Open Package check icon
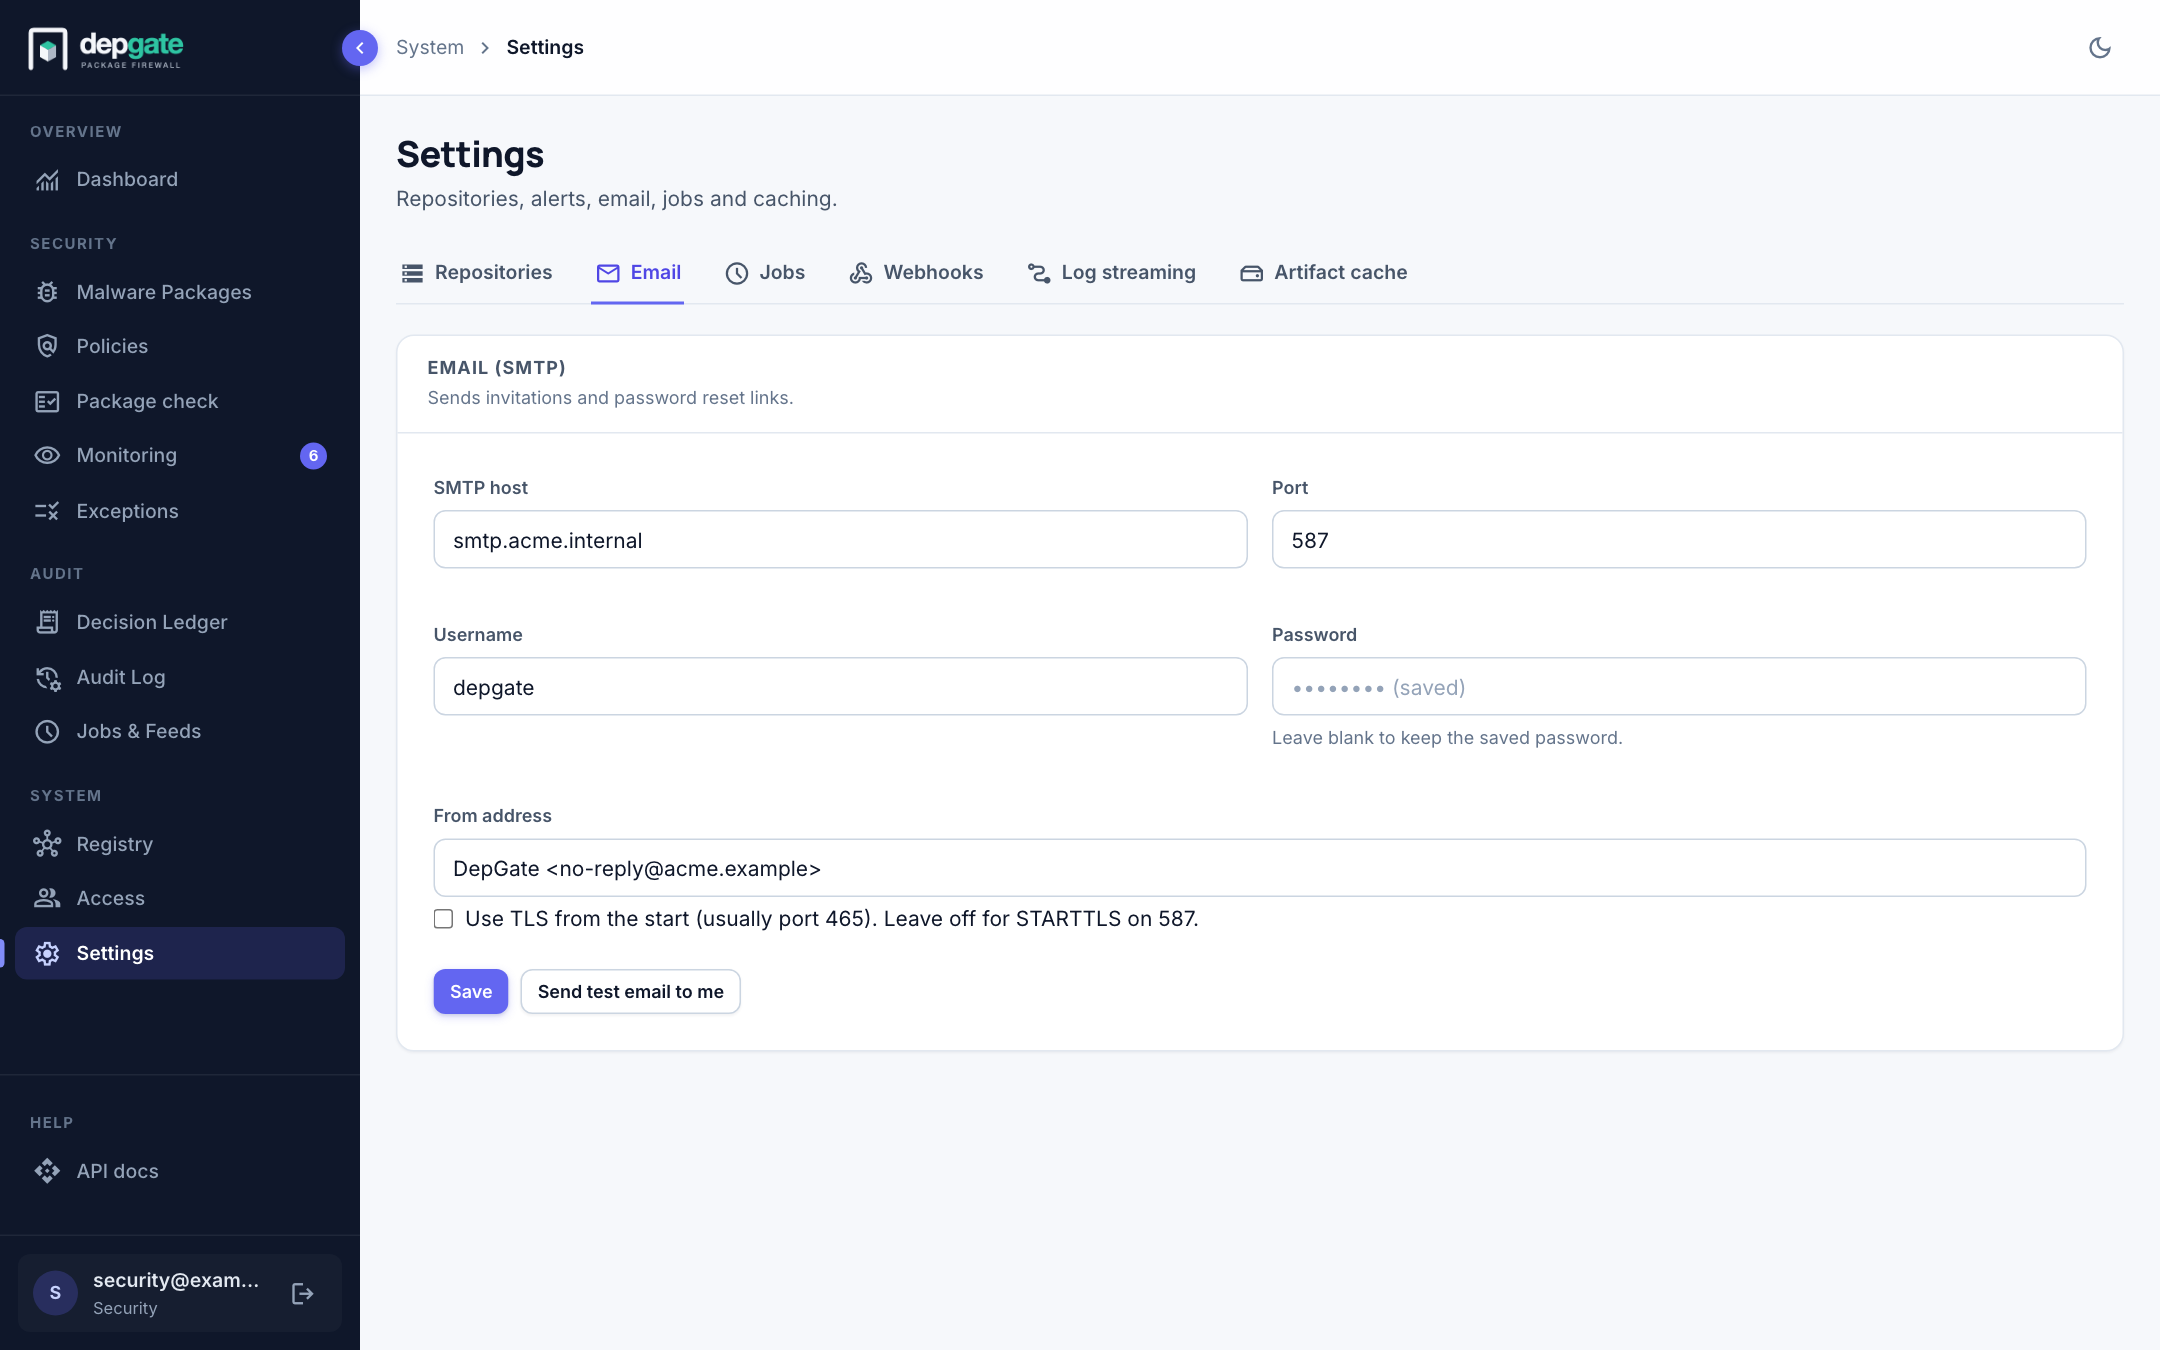The image size is (2160, 1350). (47, 401)
